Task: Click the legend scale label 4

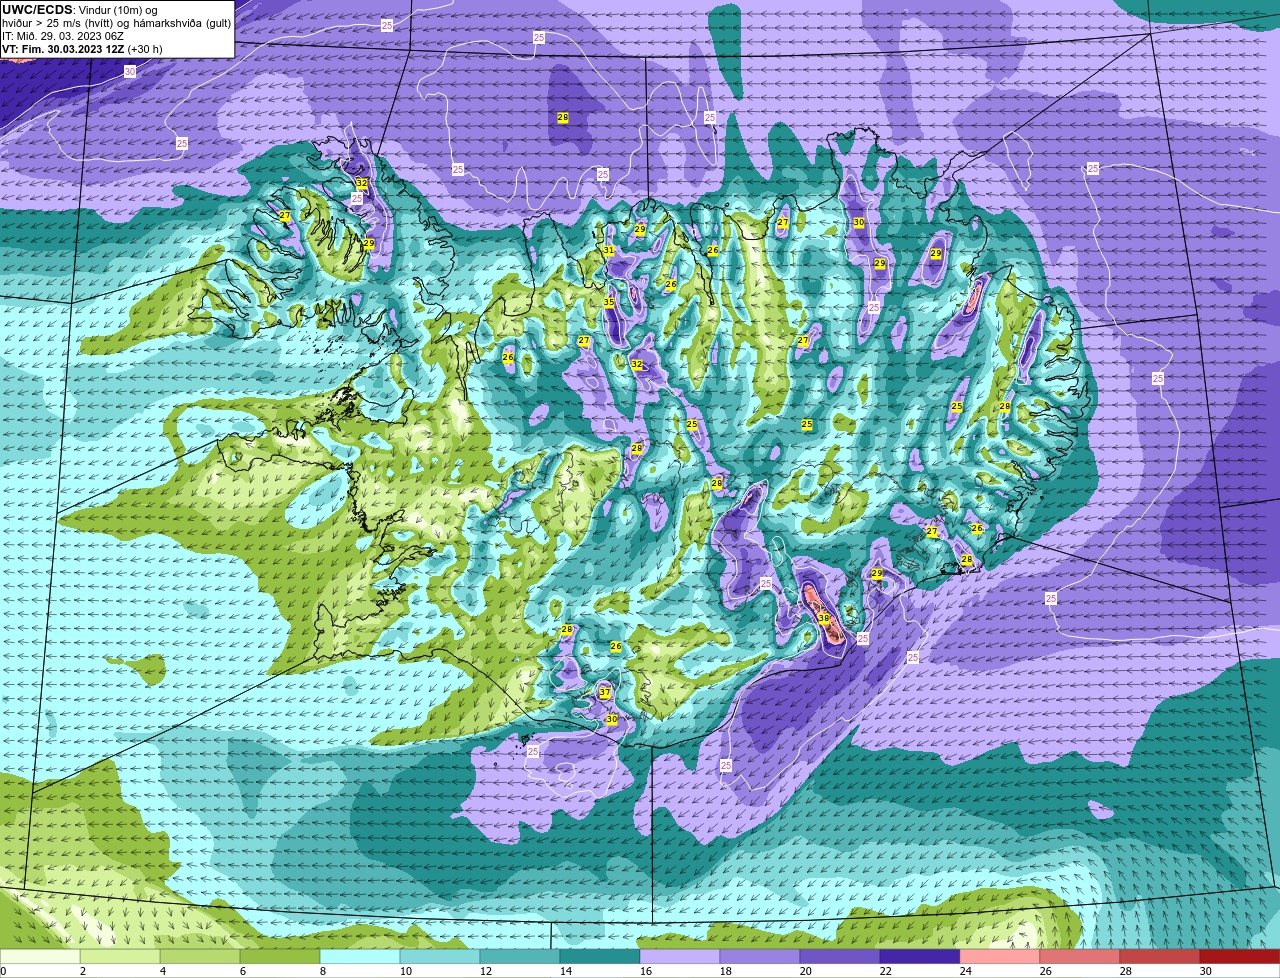Action: pyautogui.click(x=163, y=971)
